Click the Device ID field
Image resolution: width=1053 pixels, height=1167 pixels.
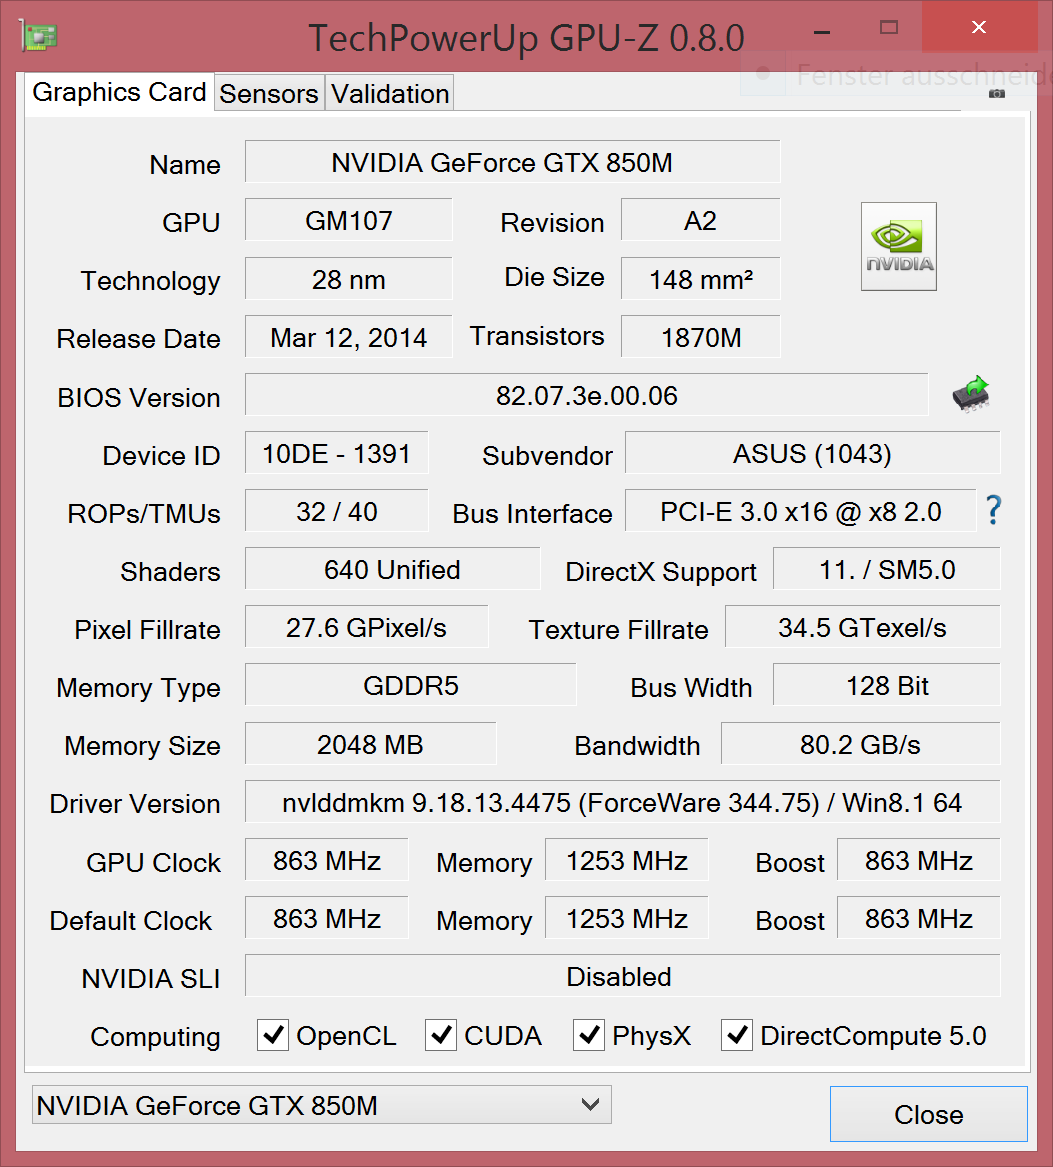(x=336, y=453)
